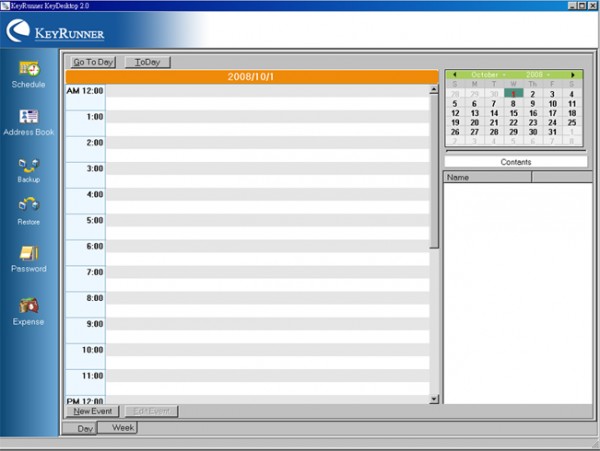Select day 15 in mini calendar
600x451 pixels.
pyautogui.click(x=514, y=113)
